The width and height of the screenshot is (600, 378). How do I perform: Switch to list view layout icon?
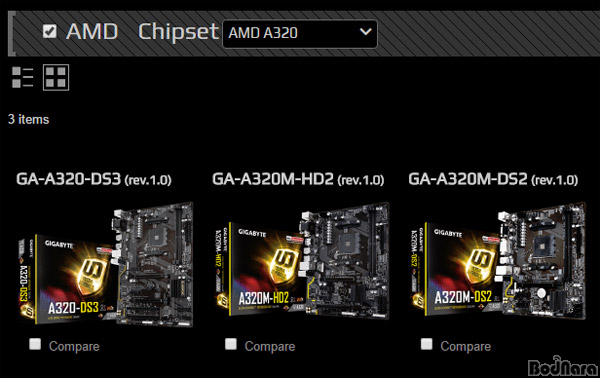[23, 77]
